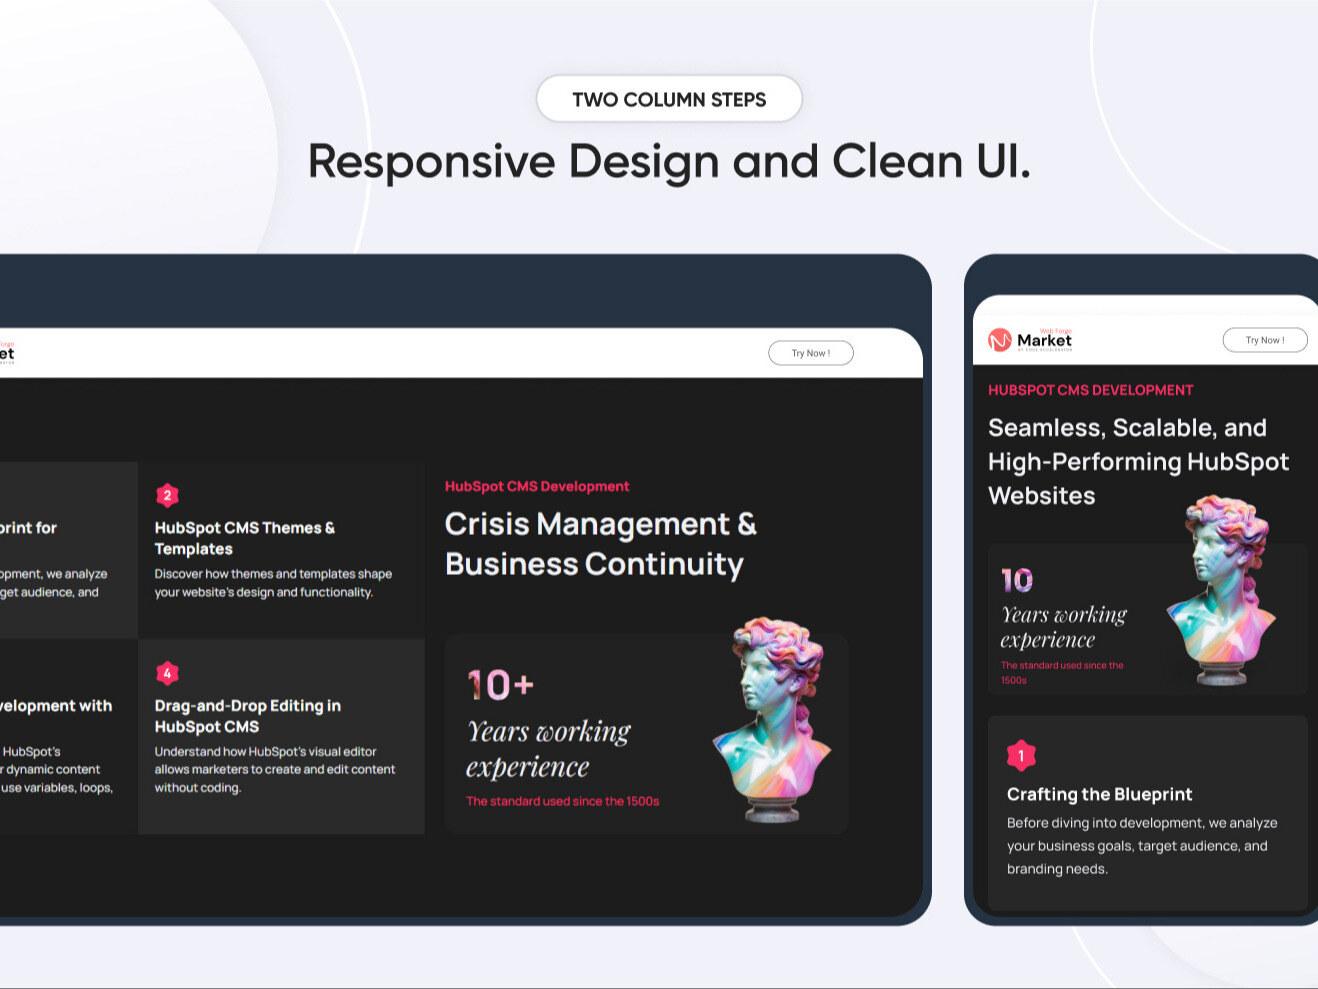Screen dimensions: 1318x989
Task: Open the Drag-and-Drop Editing card
Action: pyautogui.click(x=281, y=735)
